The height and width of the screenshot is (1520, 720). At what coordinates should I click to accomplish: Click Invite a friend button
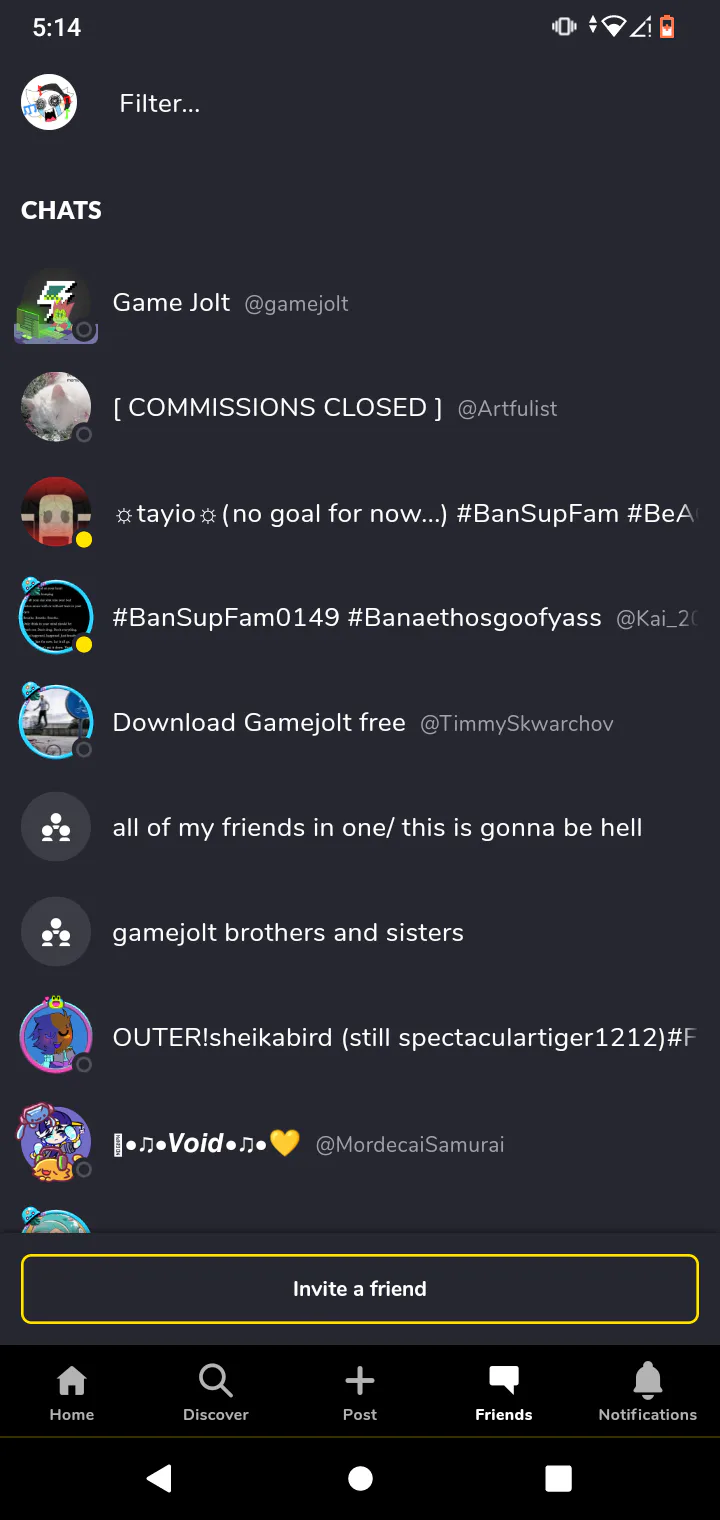pos(360,1289)
